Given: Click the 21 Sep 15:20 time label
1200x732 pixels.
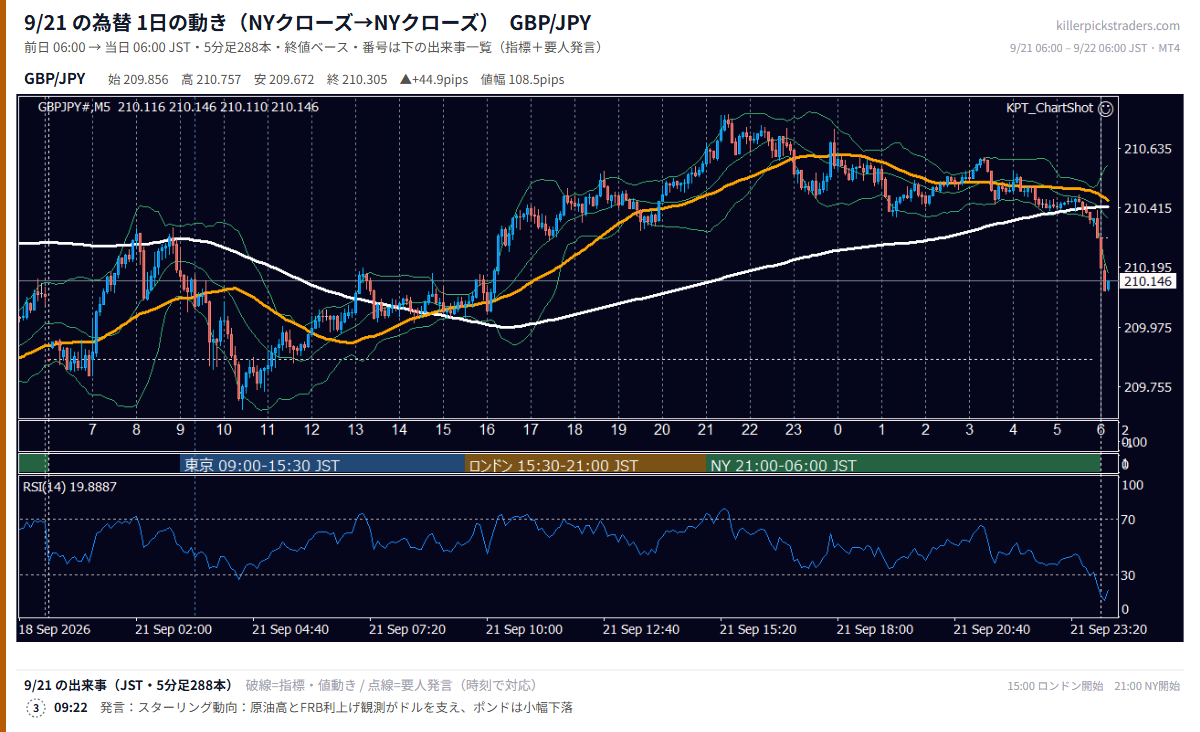Looking at the screenshot, I should [758, 630].
